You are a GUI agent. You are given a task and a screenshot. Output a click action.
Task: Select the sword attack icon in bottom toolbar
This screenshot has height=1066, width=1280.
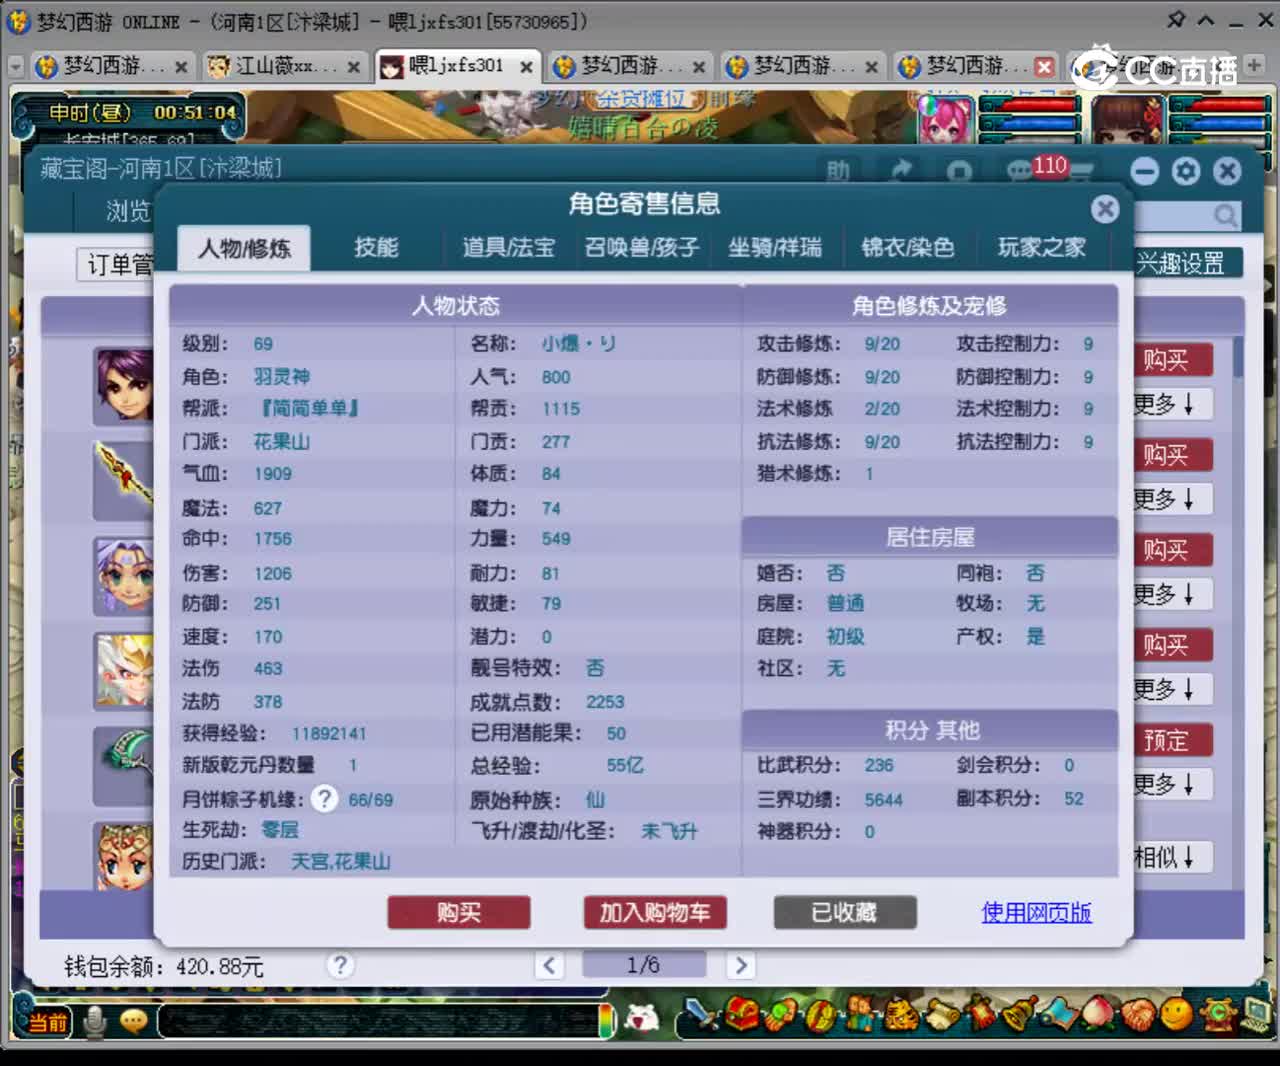704,1016
